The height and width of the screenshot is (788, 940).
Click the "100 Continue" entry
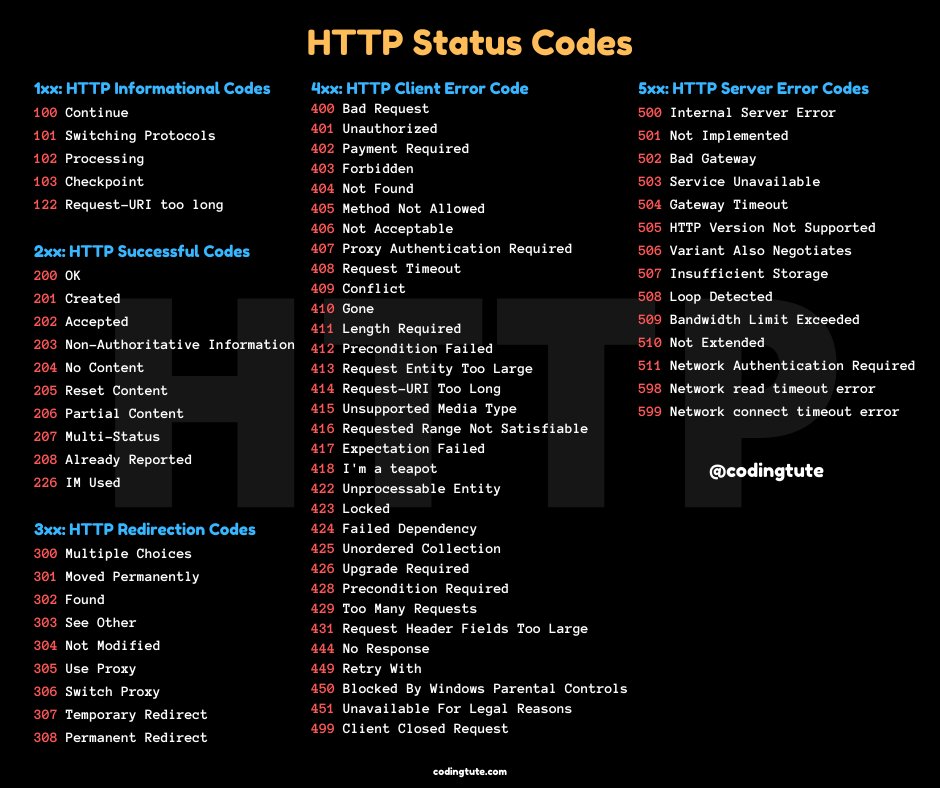tap(81, 113)
